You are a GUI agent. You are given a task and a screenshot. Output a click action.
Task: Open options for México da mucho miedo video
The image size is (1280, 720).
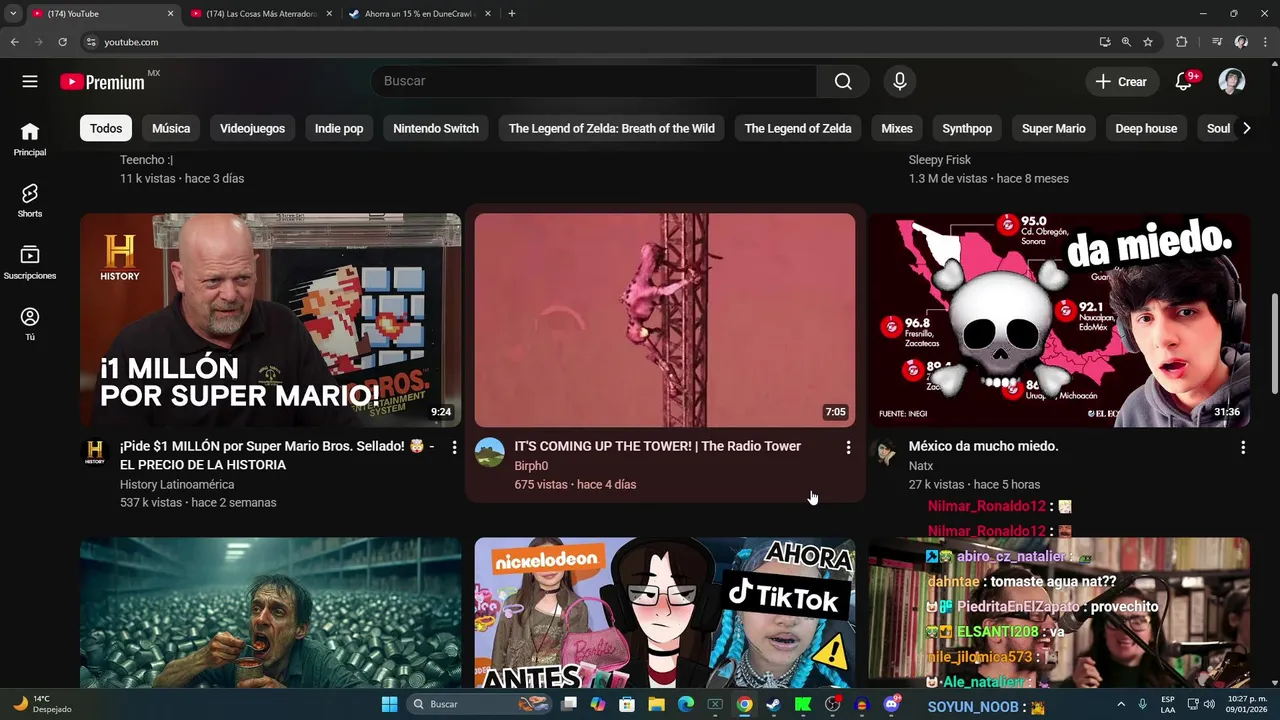pyautogui.click(x=1242, y=447)
